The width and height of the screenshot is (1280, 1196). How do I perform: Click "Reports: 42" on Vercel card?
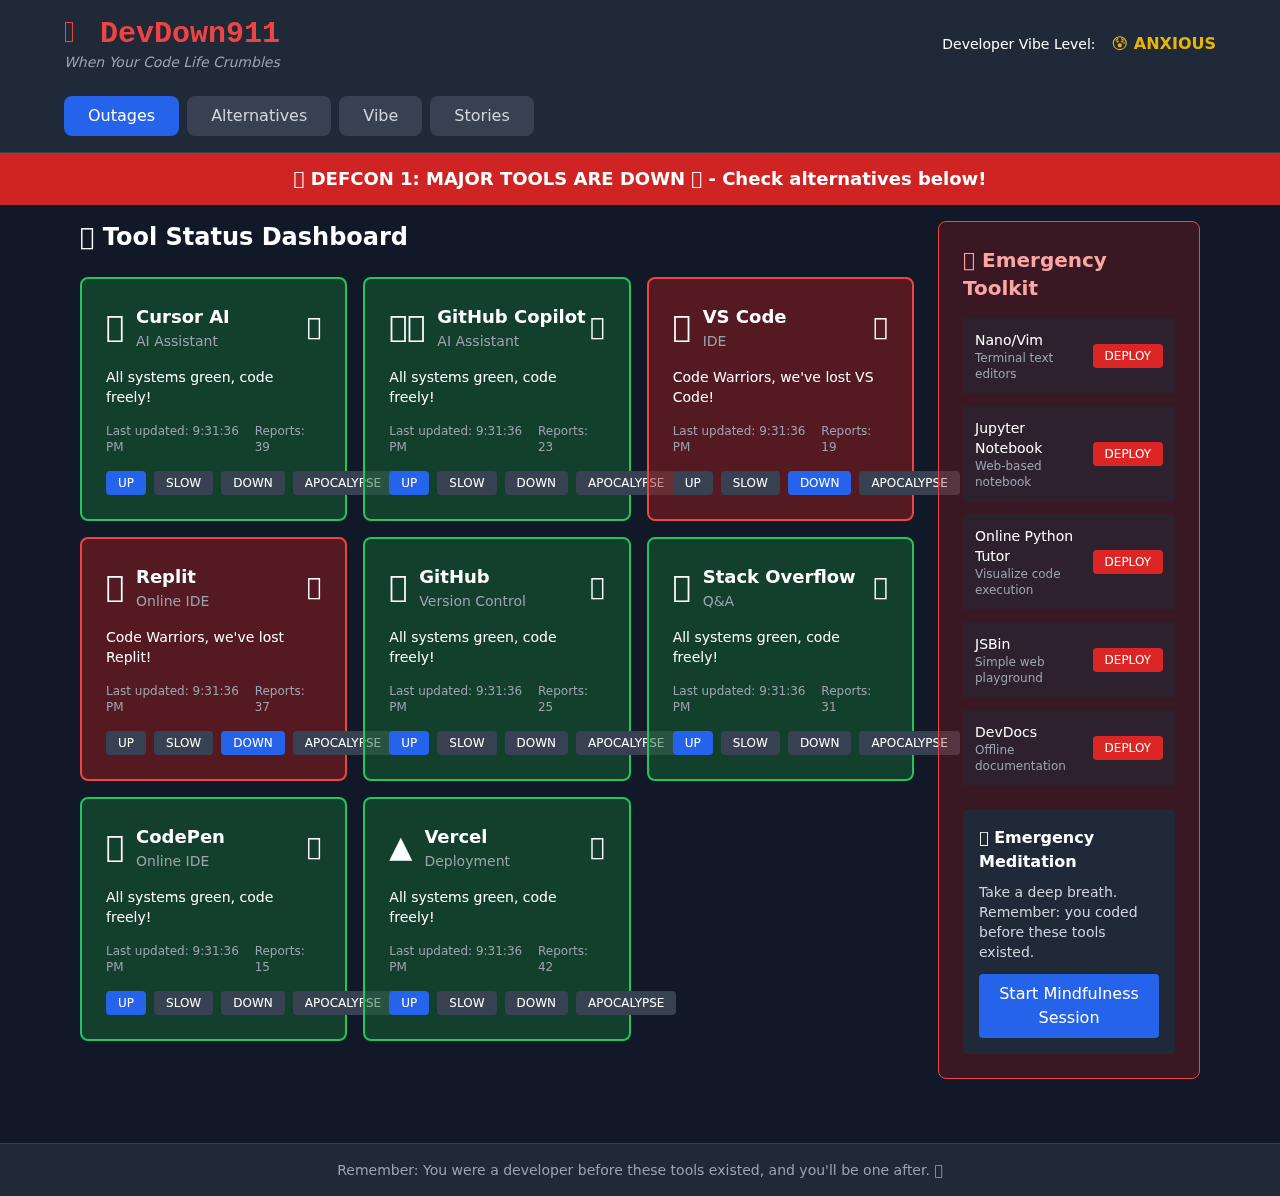563,959
